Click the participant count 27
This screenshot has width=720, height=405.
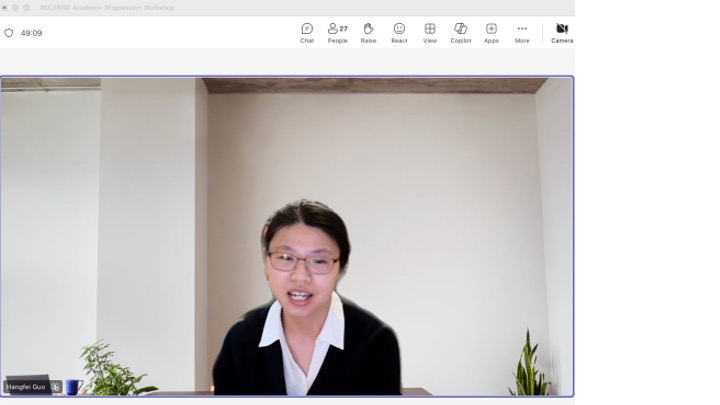point(344,29)
